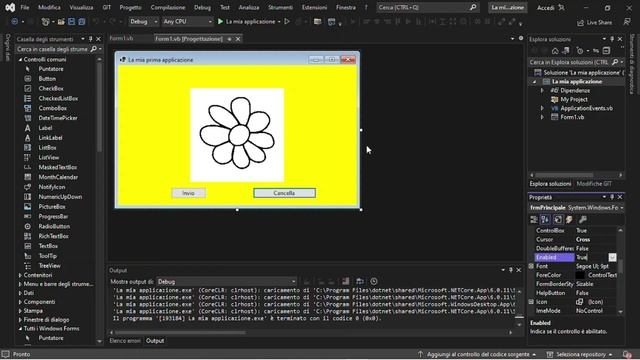This screenshot has height=360, width=640.
Task: Close the Form1.vb [Progettazione] tab
Action: (238, 39)
